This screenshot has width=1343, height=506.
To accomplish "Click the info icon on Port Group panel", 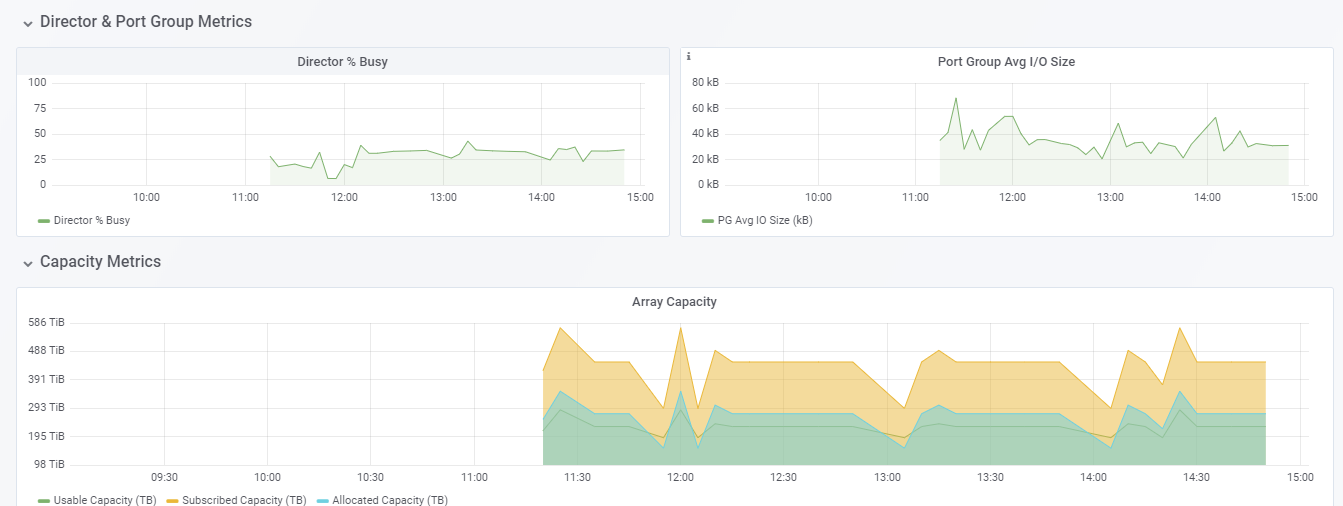I will [688, 57].
